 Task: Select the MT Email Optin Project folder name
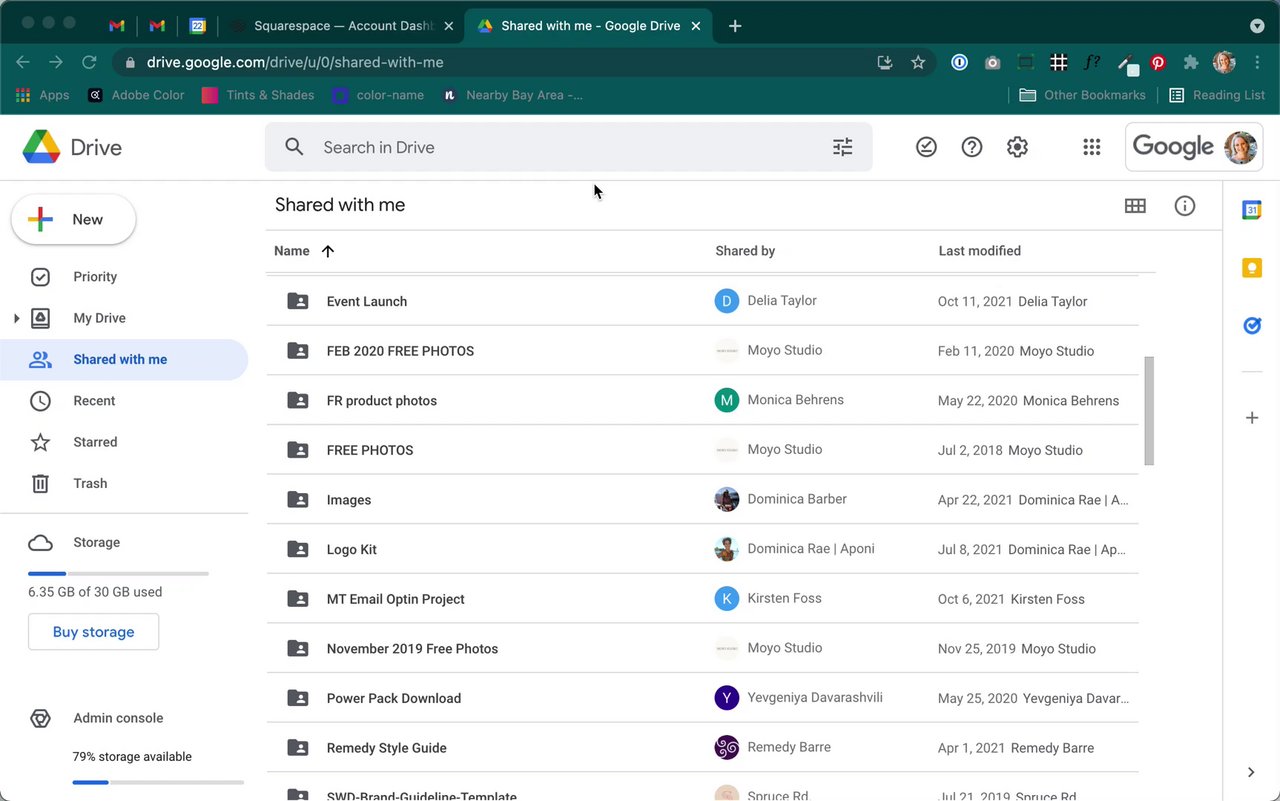coord(396,599)
